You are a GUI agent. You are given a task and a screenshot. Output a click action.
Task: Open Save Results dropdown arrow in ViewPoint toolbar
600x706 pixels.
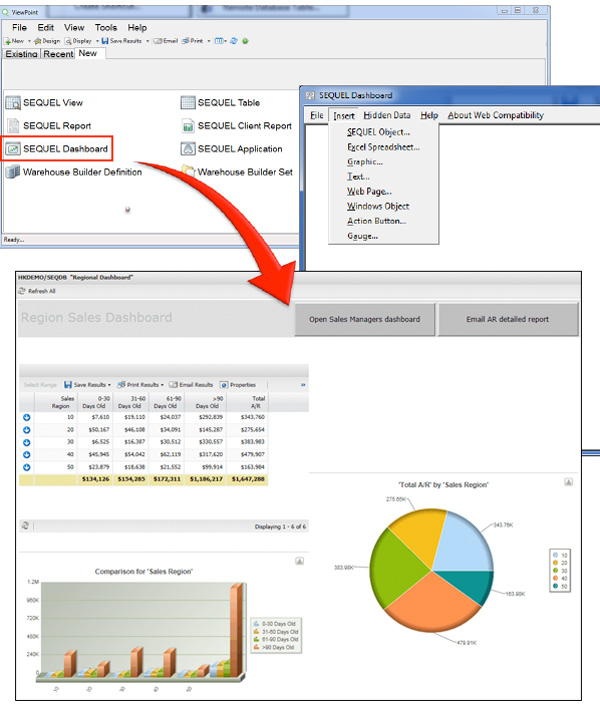pyautogui.click(x=147, y=41)
